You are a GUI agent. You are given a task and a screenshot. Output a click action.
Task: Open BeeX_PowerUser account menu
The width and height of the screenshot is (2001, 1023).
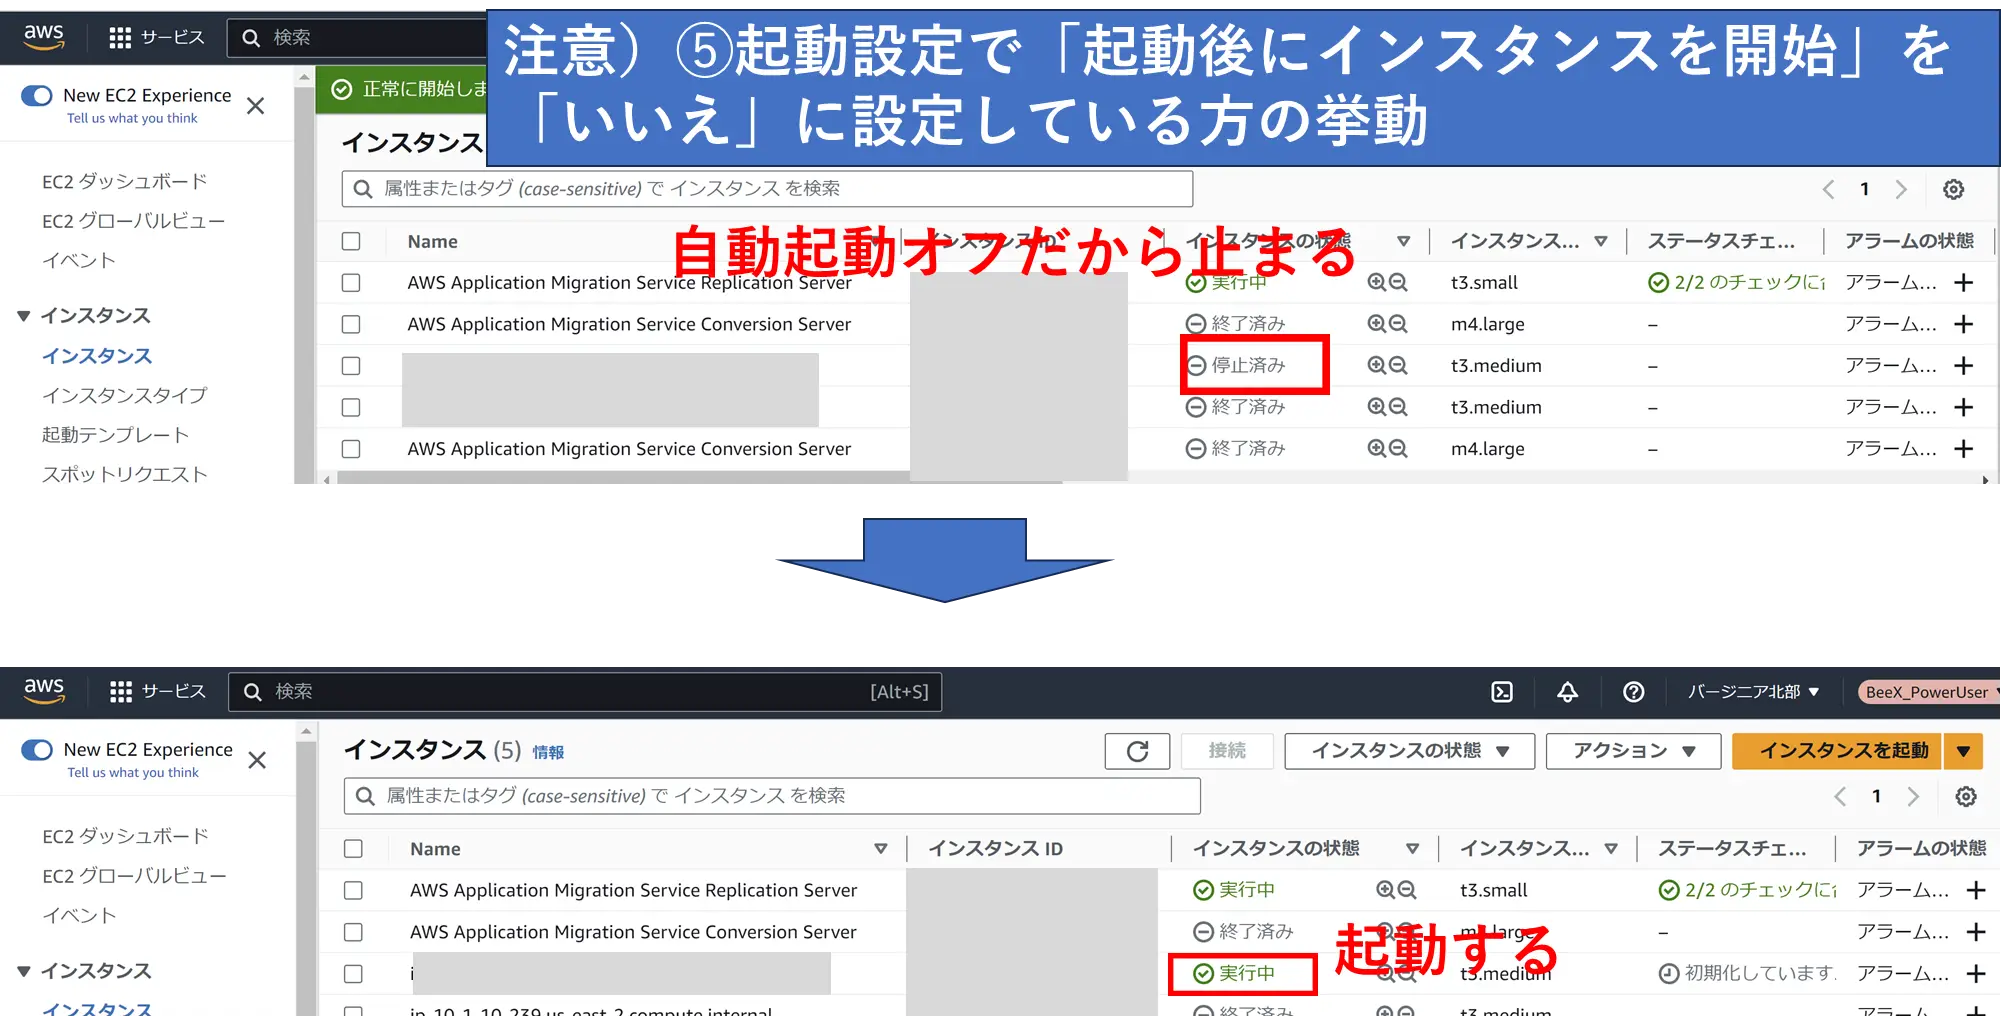1929,692
